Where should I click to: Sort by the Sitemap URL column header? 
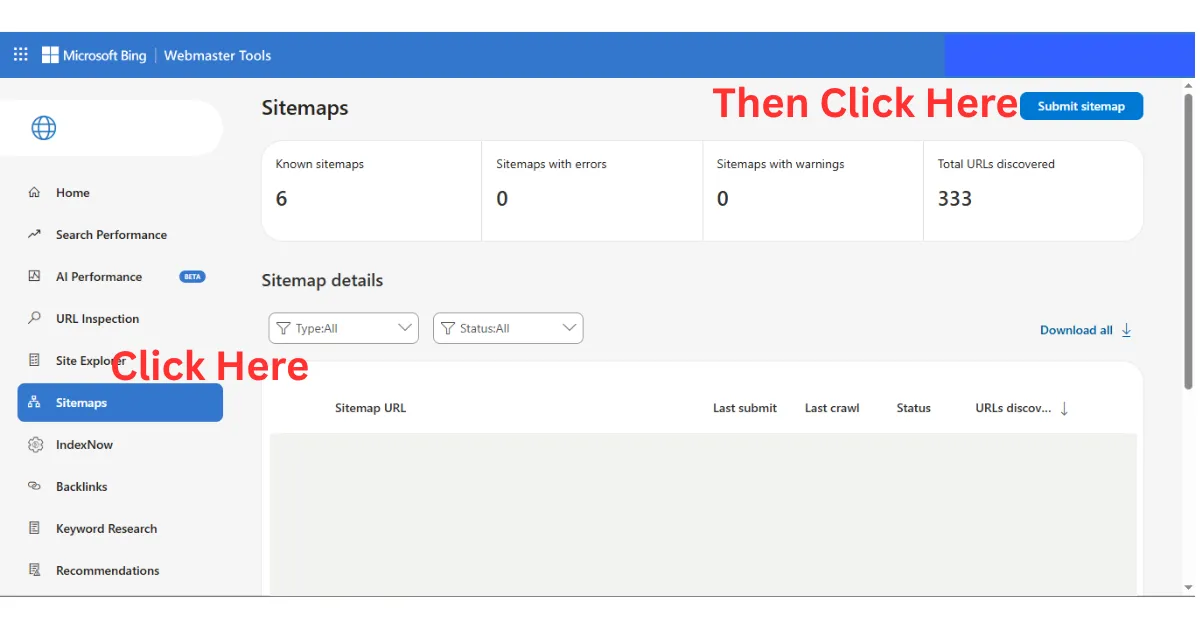[370, 408]
